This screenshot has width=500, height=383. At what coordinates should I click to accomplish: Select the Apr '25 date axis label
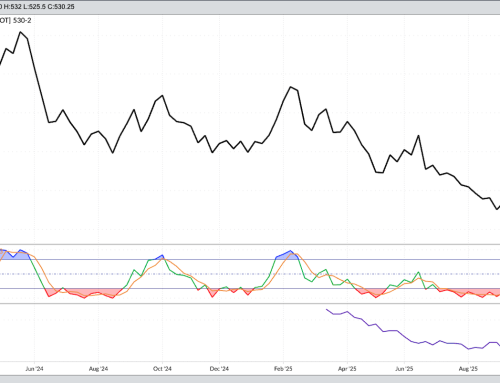(347, 369)
